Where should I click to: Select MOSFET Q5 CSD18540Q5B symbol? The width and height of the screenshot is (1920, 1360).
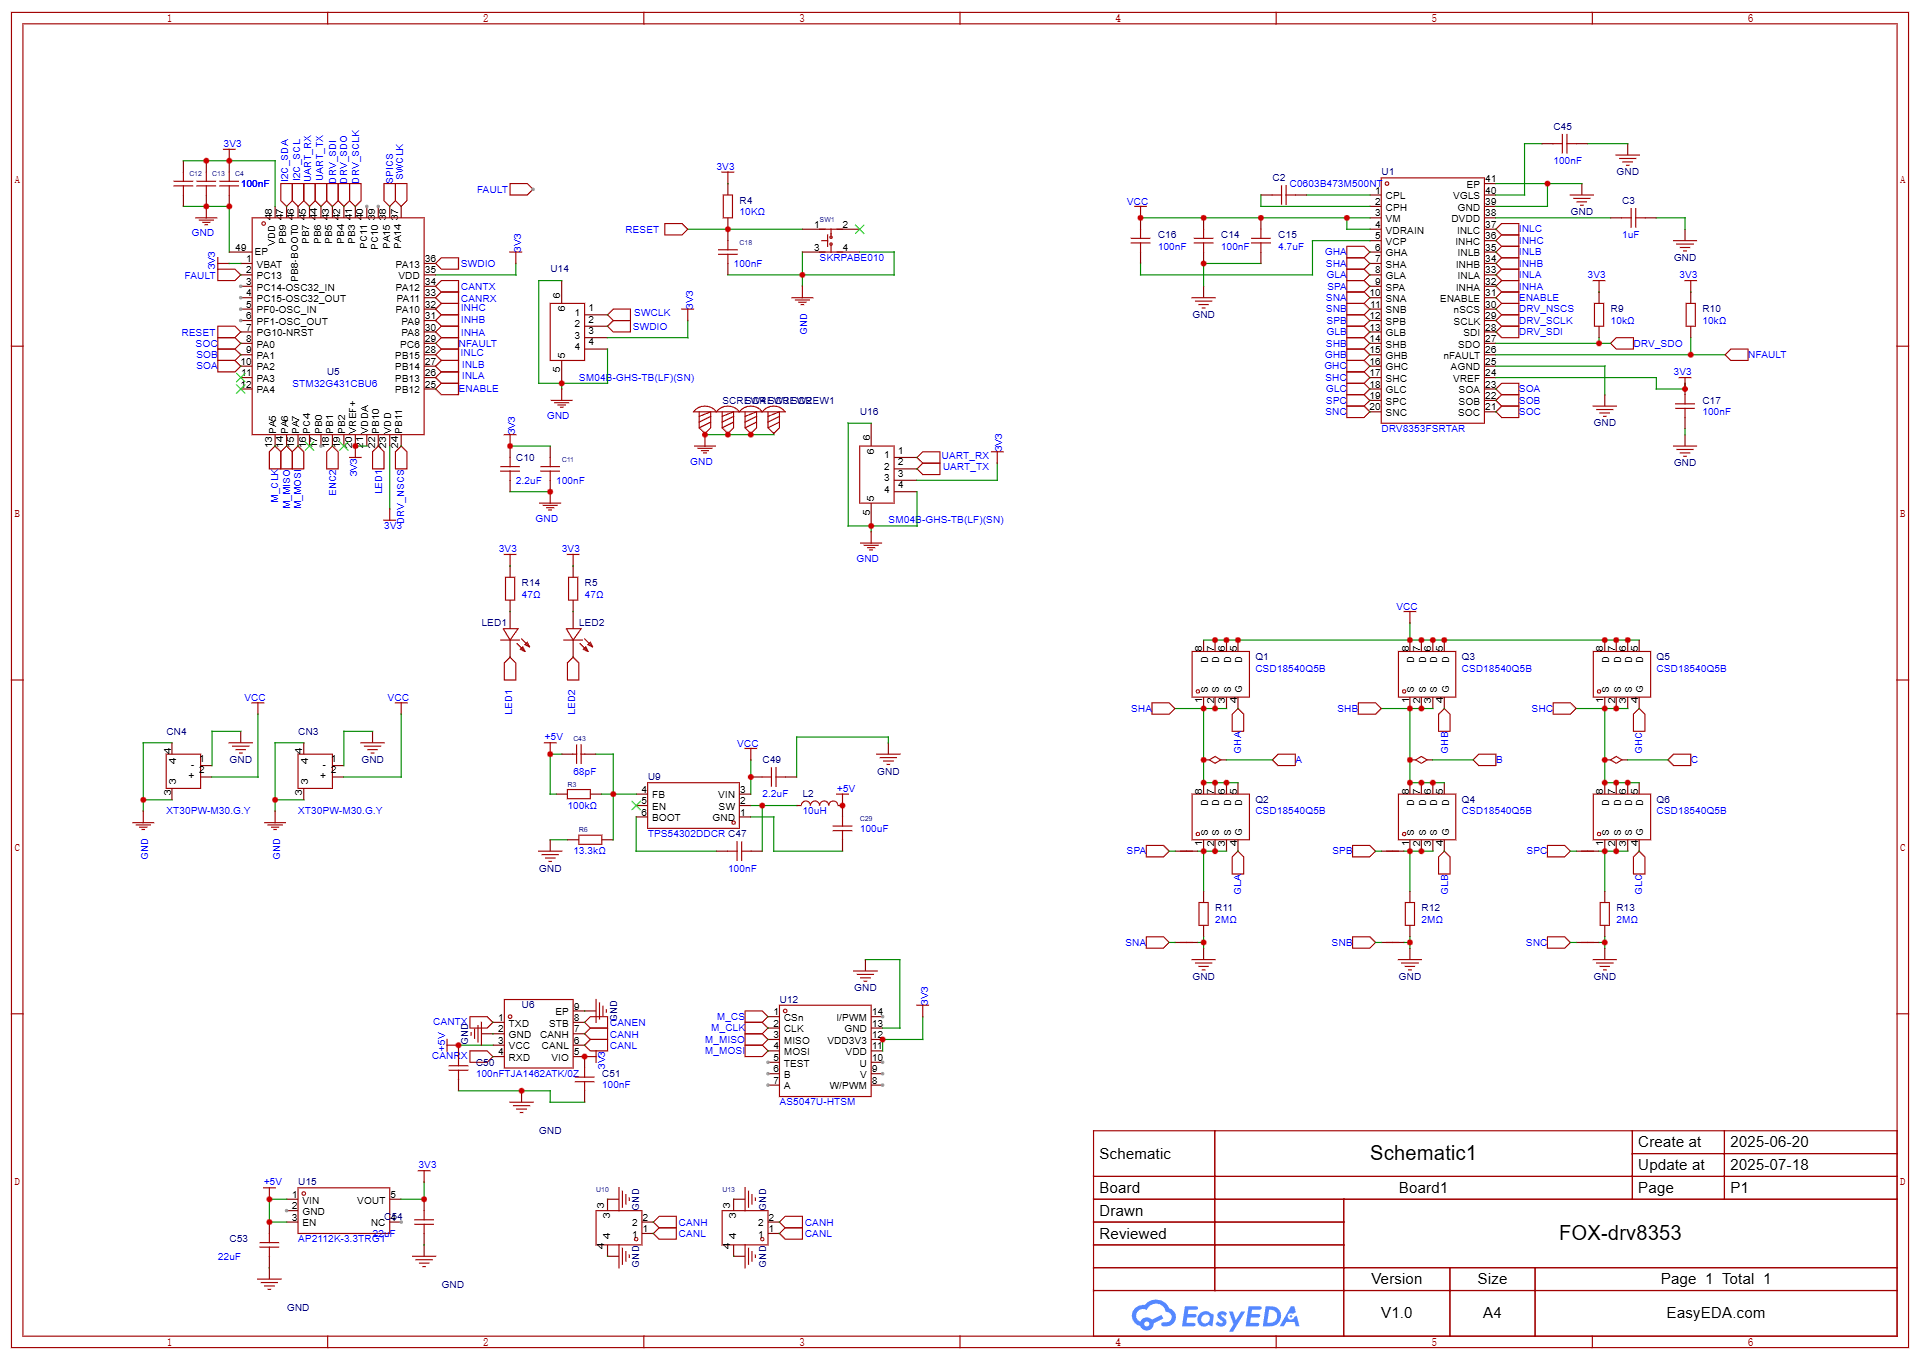click(1622, 674)
